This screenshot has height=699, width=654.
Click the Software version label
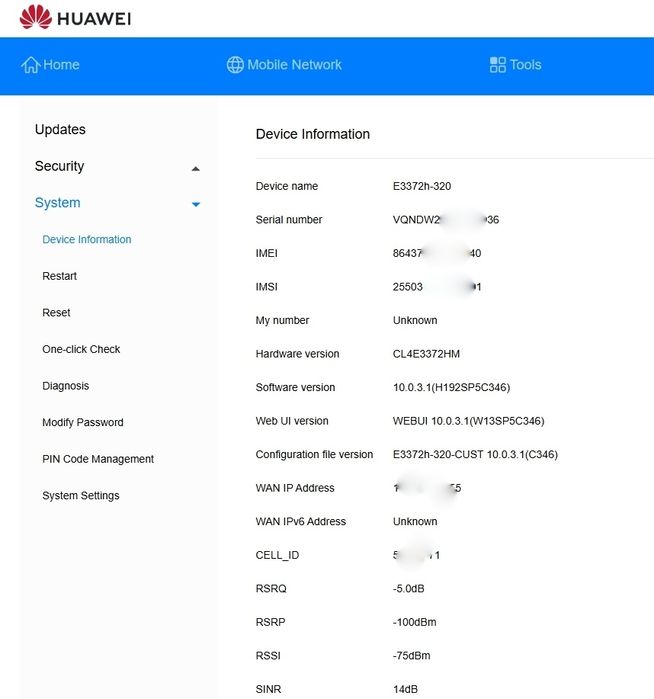pyautogui.click(x=295, y=387)
